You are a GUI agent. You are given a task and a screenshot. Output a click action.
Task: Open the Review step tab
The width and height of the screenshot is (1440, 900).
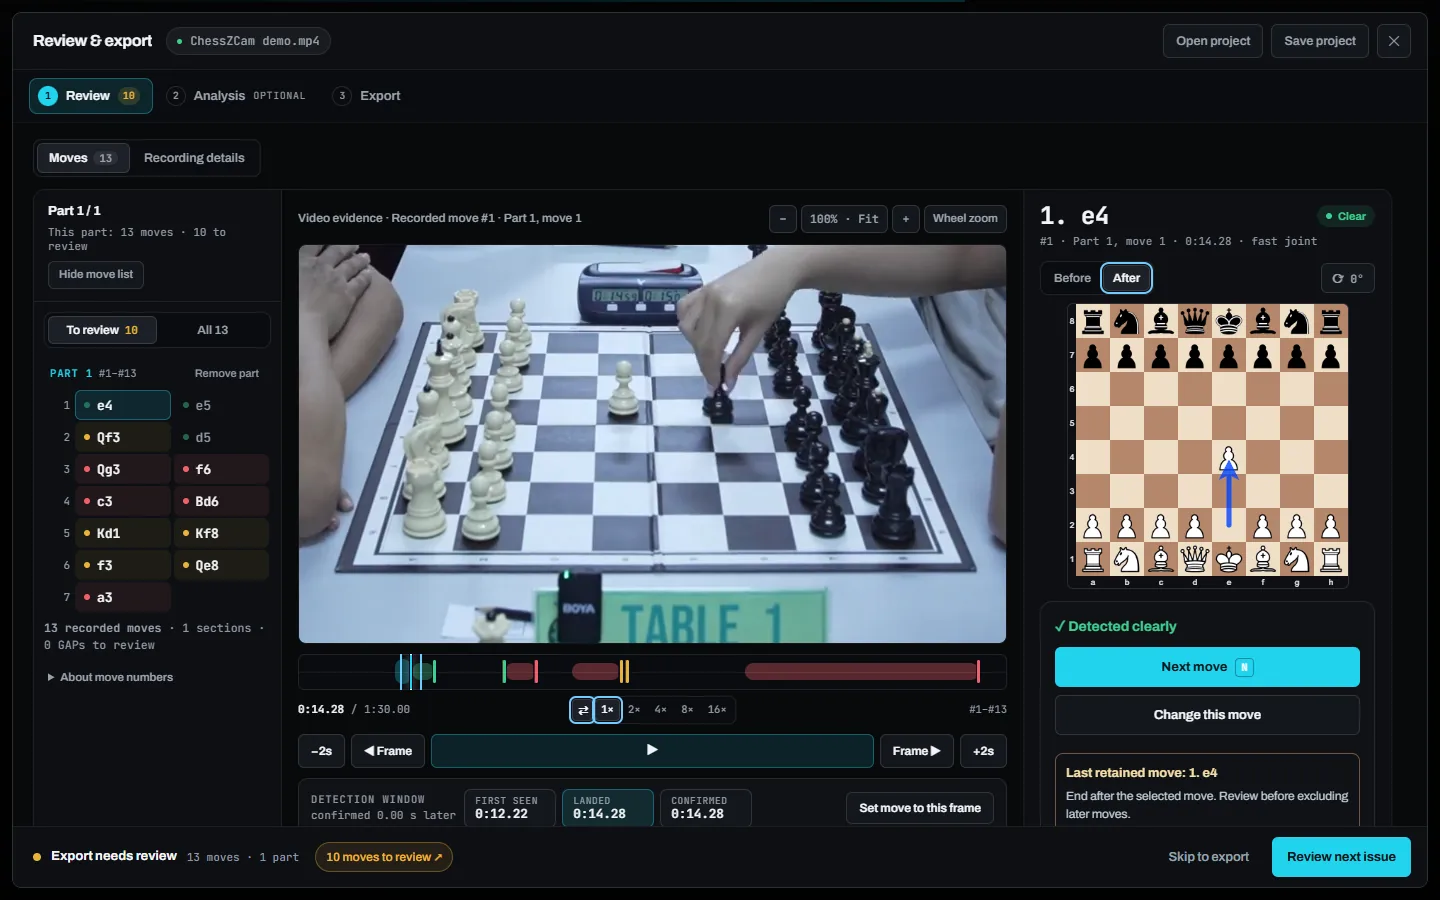(91, 96)
